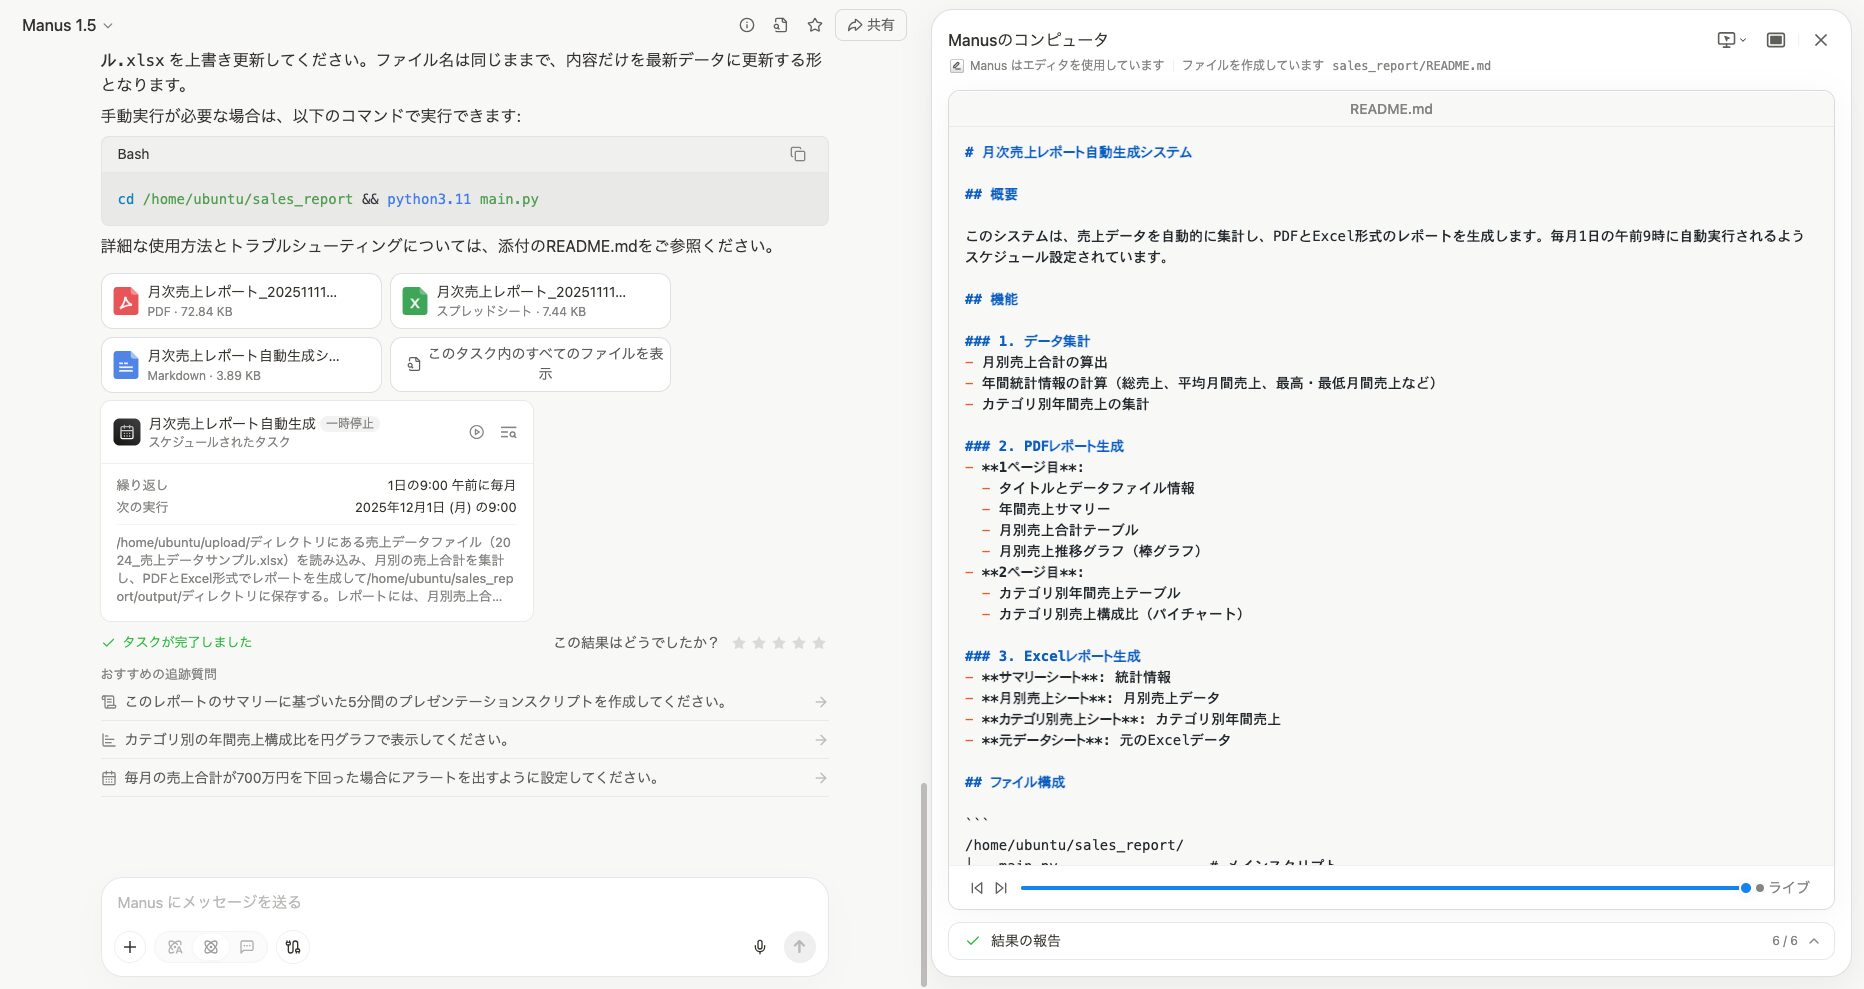1864x989 pixels.
Task: Toggle the takeover control monitor icon
Action: 1727,40
